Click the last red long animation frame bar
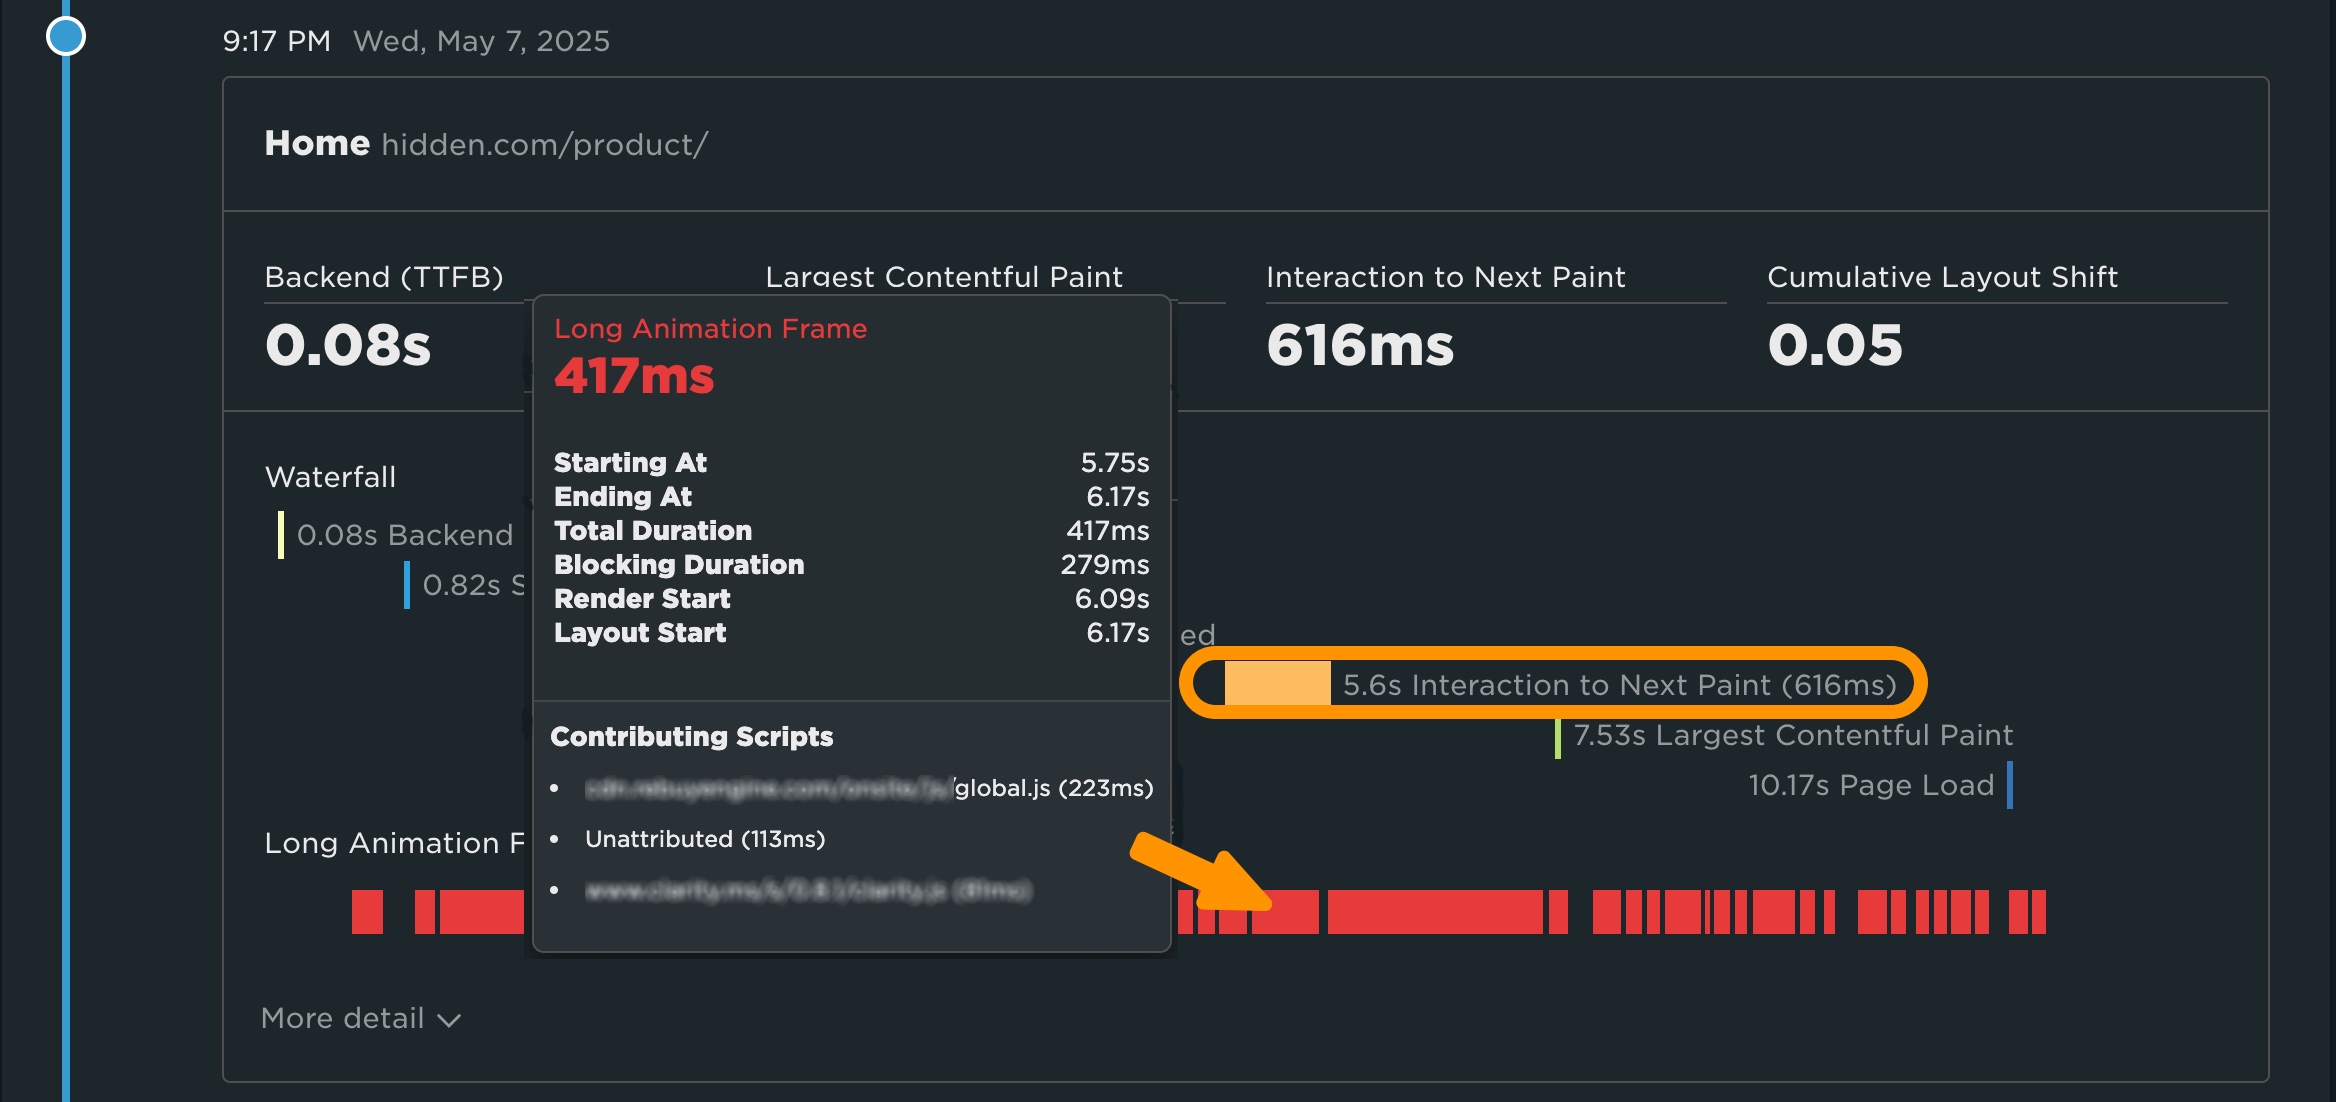 (x=2037, y=912)
